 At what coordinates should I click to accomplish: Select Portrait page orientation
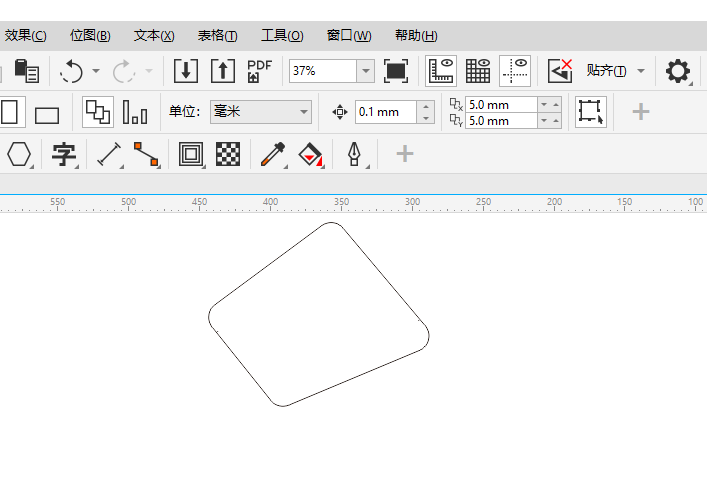pos(9,112)
